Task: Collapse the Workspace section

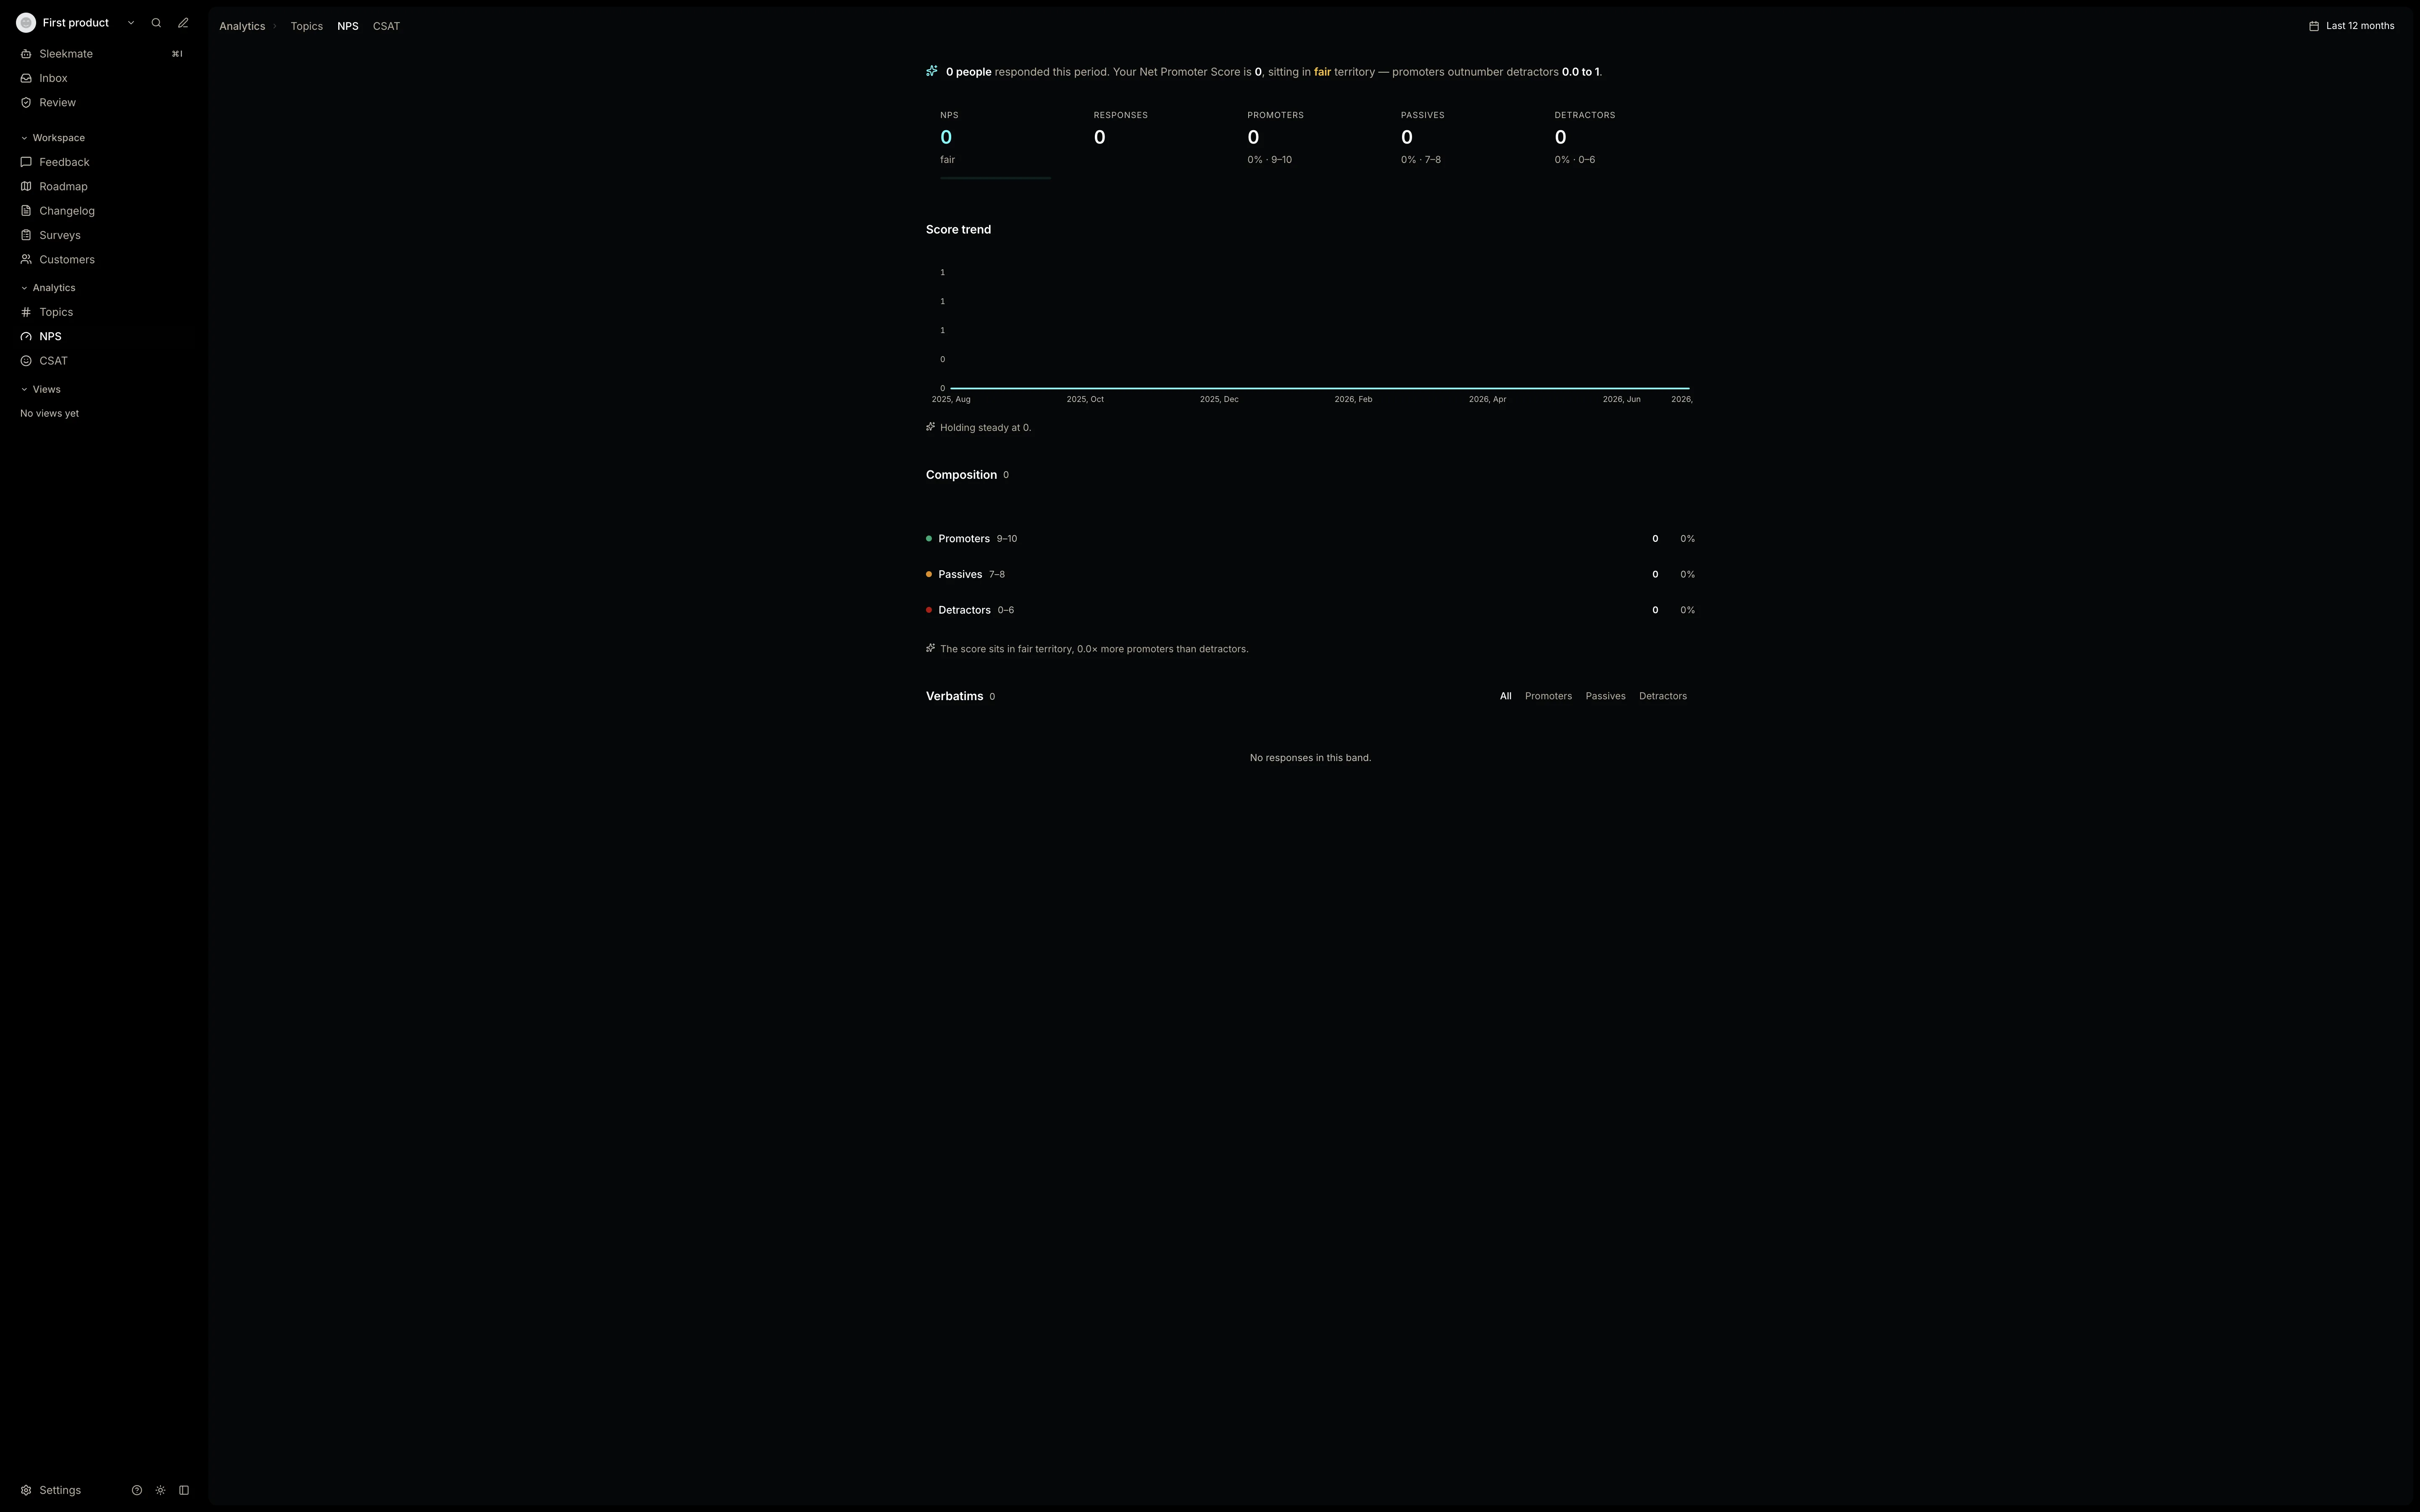Action: click(52, 138)
